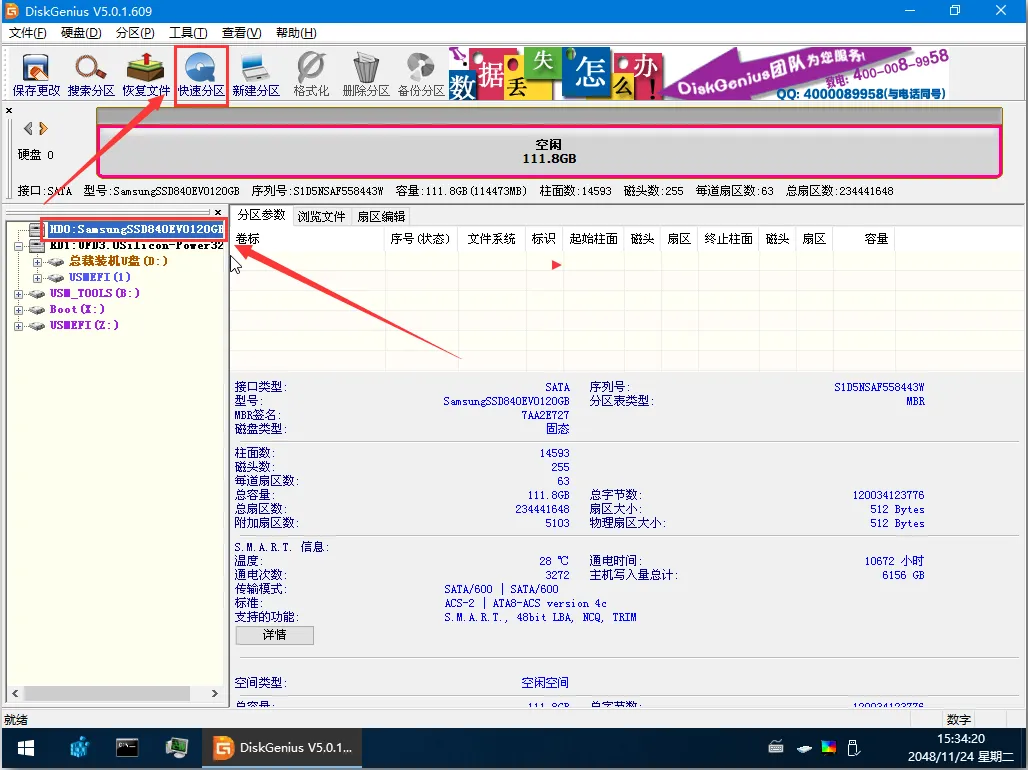This screenshot has width=1028, height=770.
Task: Launch 快速分区 (Quick Partition) from toolbar
Action: pos(201,75)
